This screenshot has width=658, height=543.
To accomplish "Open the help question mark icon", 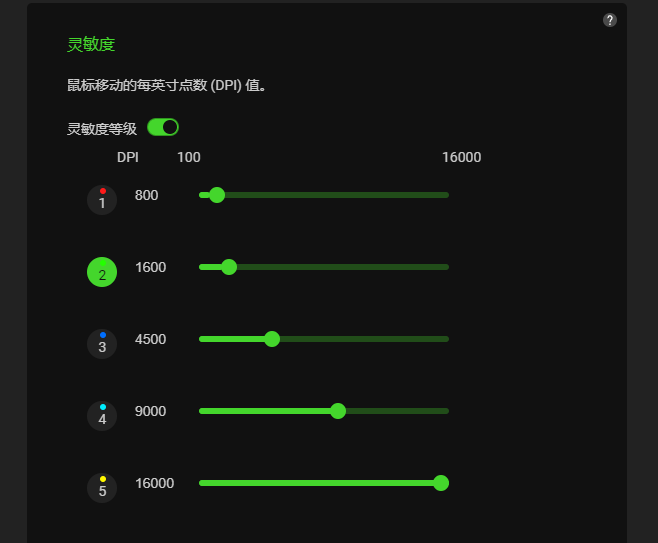I will pyautogui.click(x=610, y=20).
